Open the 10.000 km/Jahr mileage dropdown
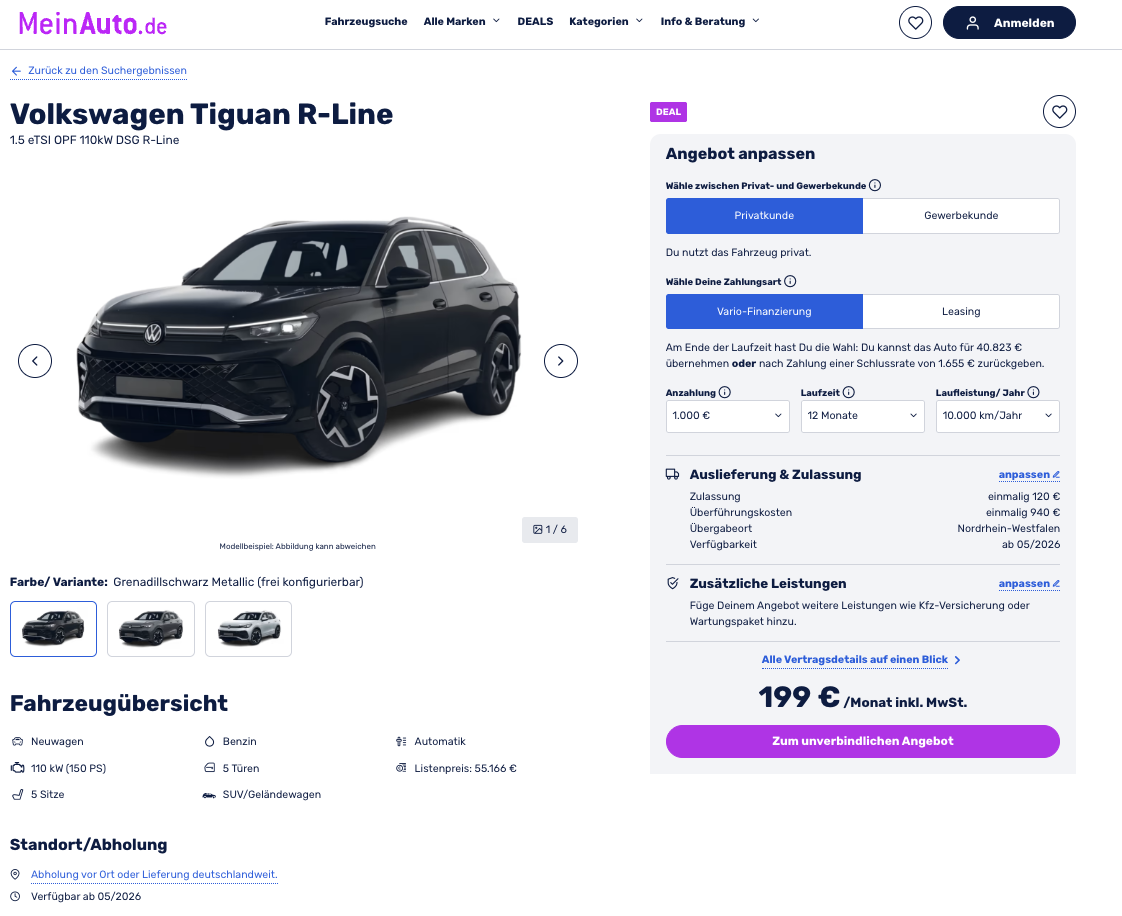Screen dimensions: 1122x916 pos(997,416)
